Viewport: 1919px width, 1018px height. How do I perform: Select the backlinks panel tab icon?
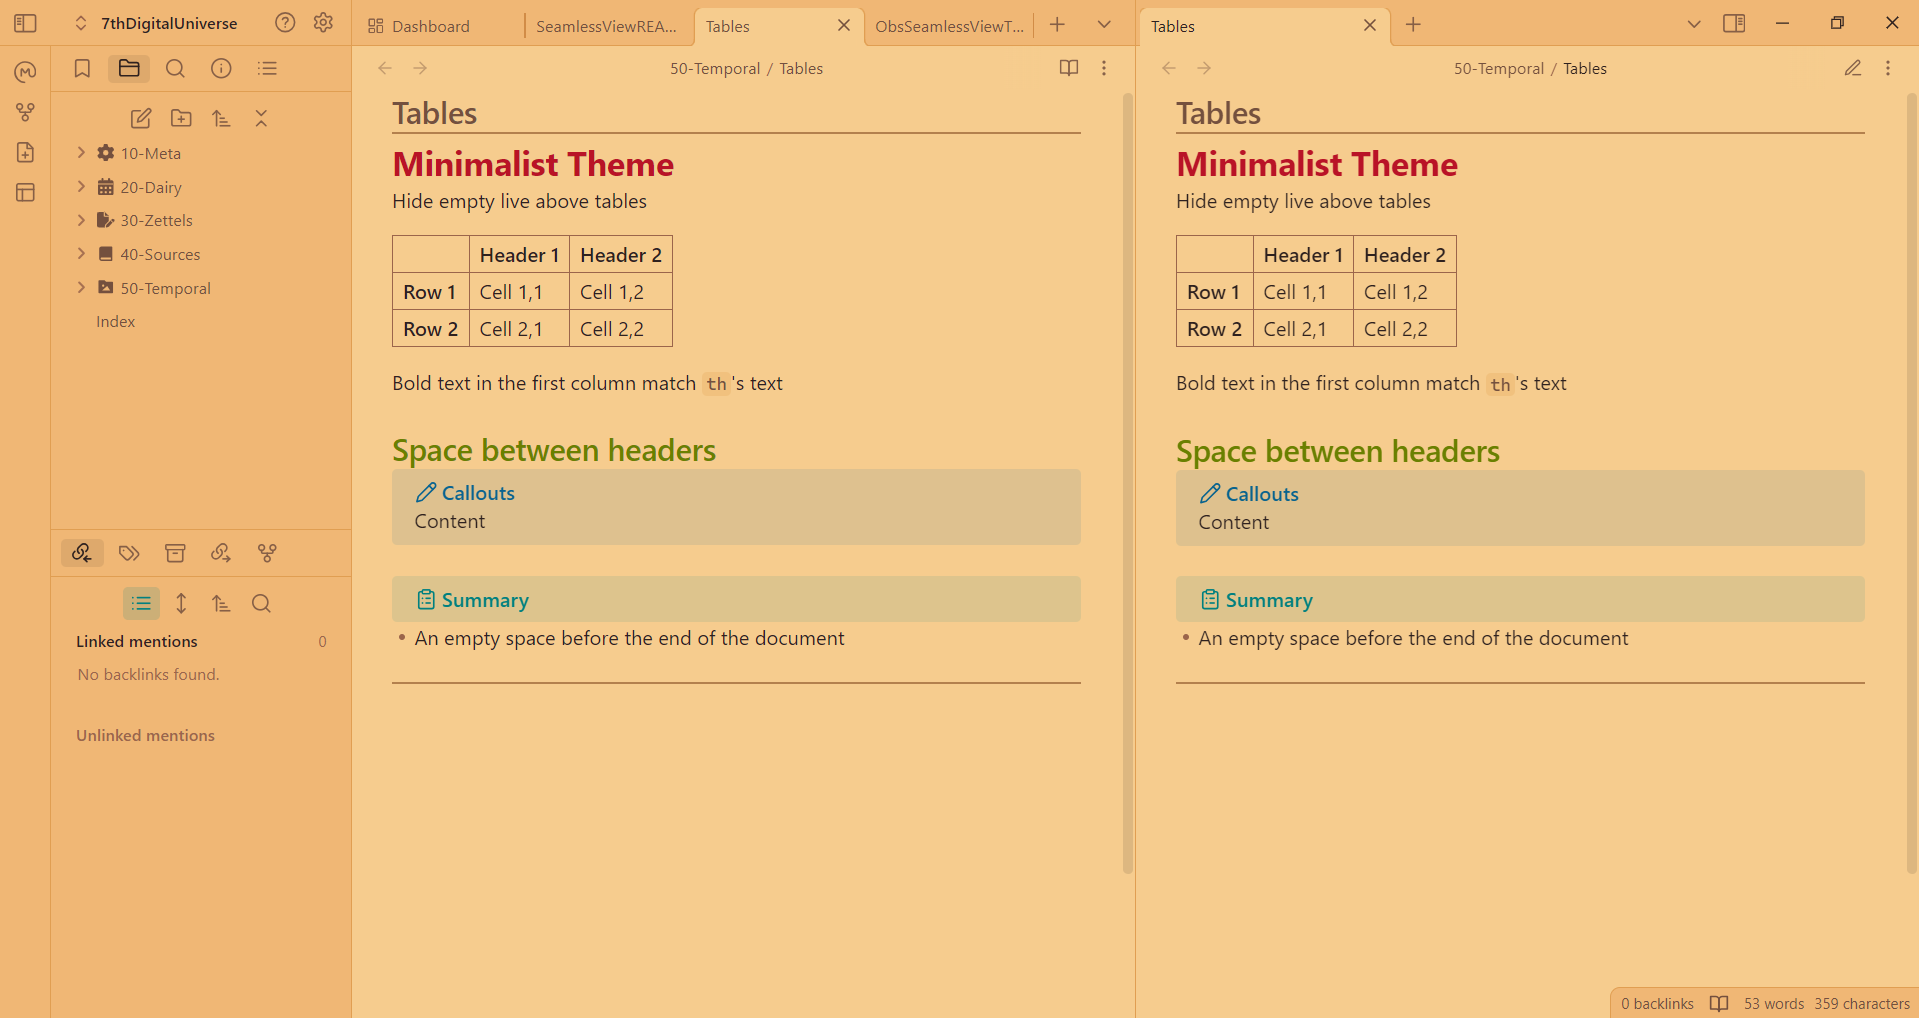[82, 553]
